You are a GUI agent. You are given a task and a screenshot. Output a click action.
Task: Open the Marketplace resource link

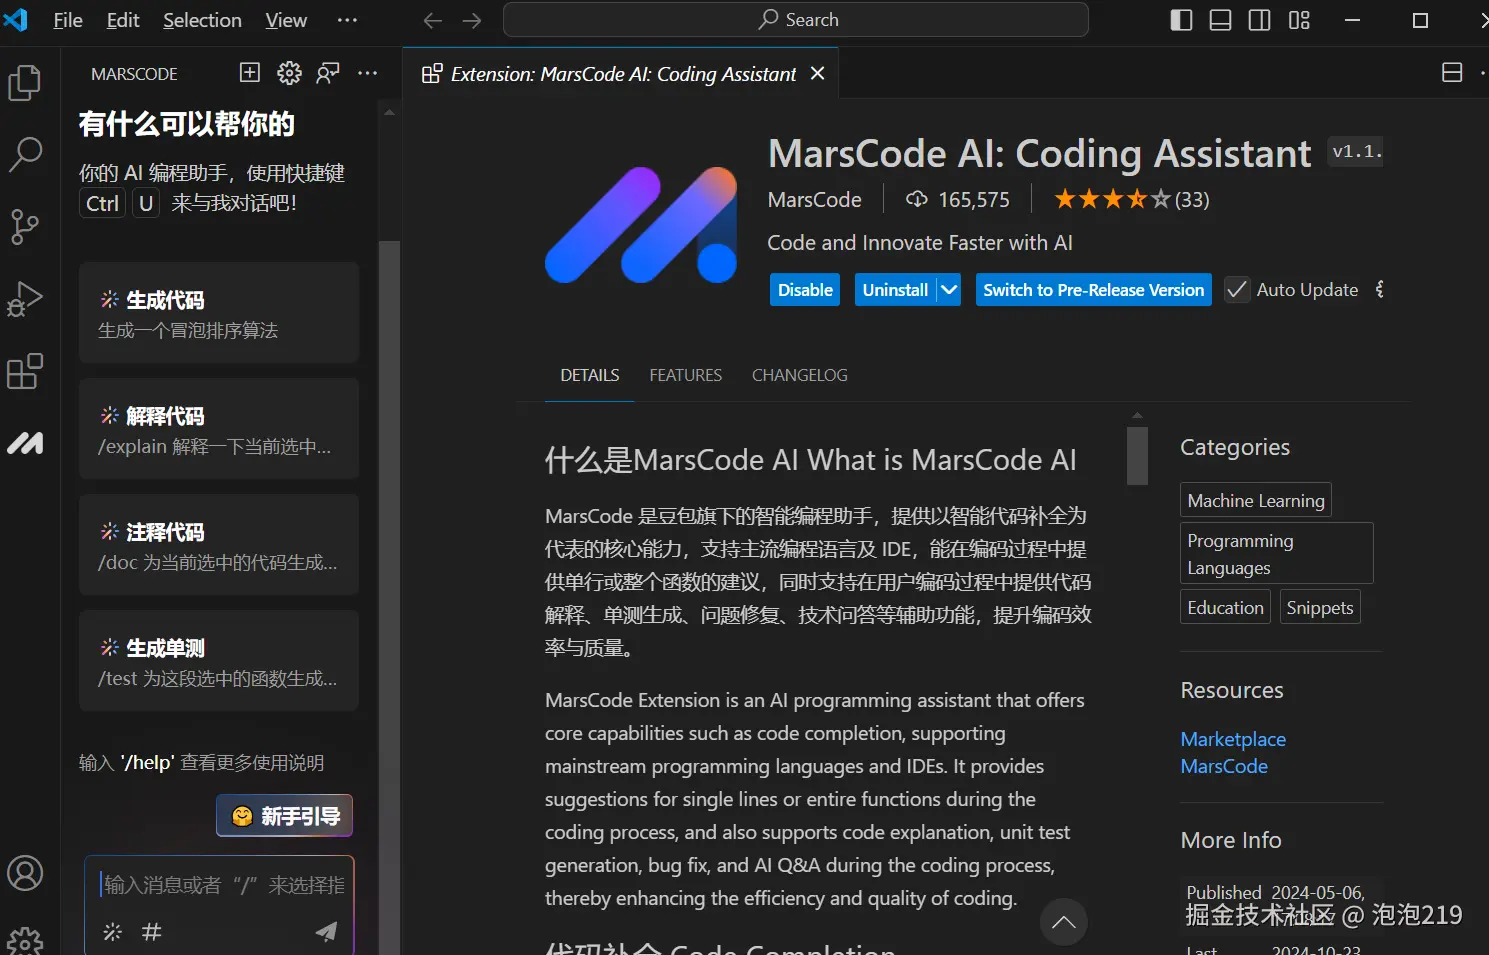click(1233, 739)
